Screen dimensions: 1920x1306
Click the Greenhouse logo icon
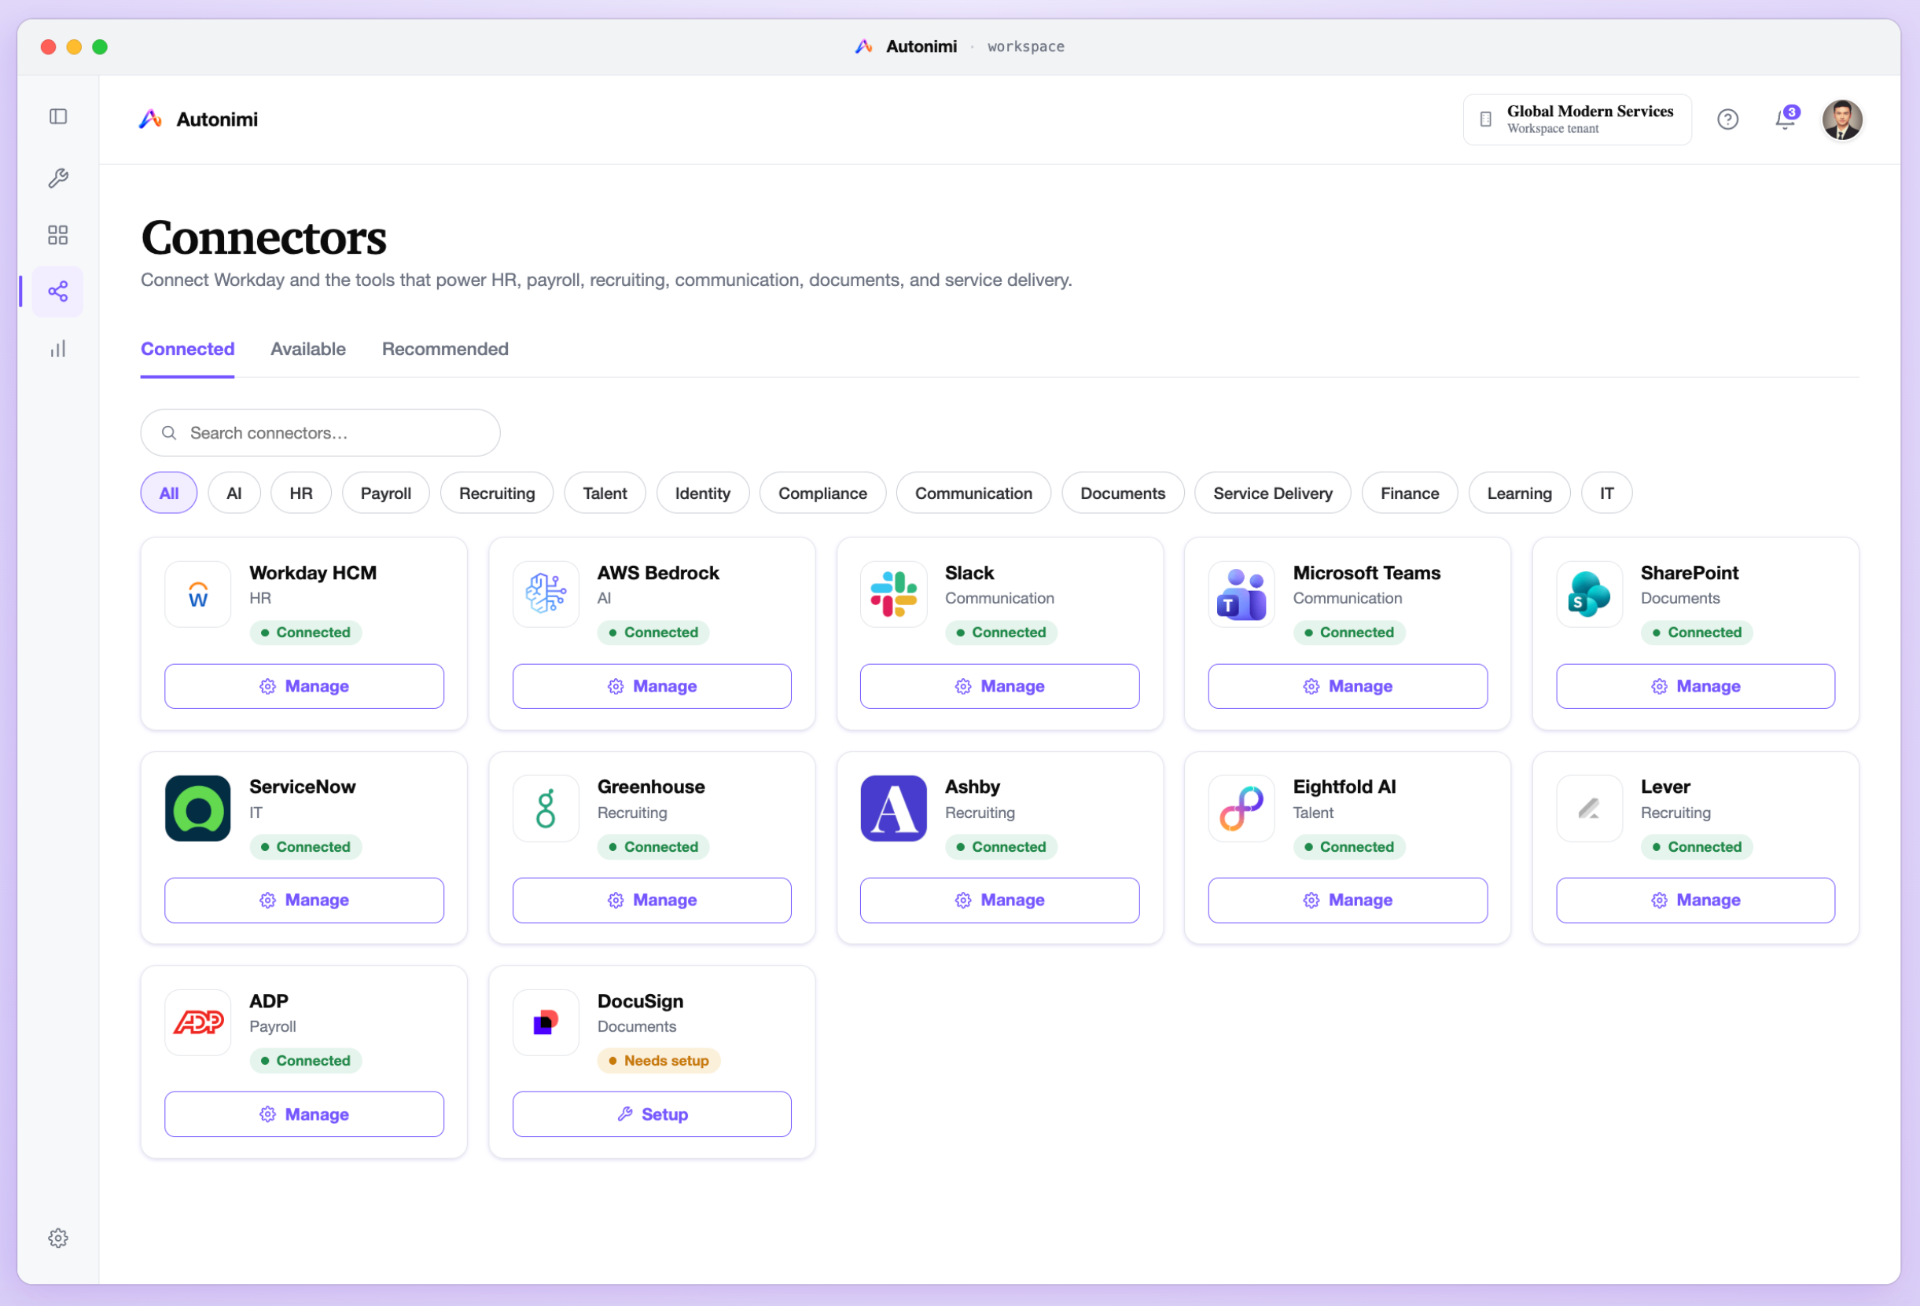pyautogui.click(x=546, y=809)
